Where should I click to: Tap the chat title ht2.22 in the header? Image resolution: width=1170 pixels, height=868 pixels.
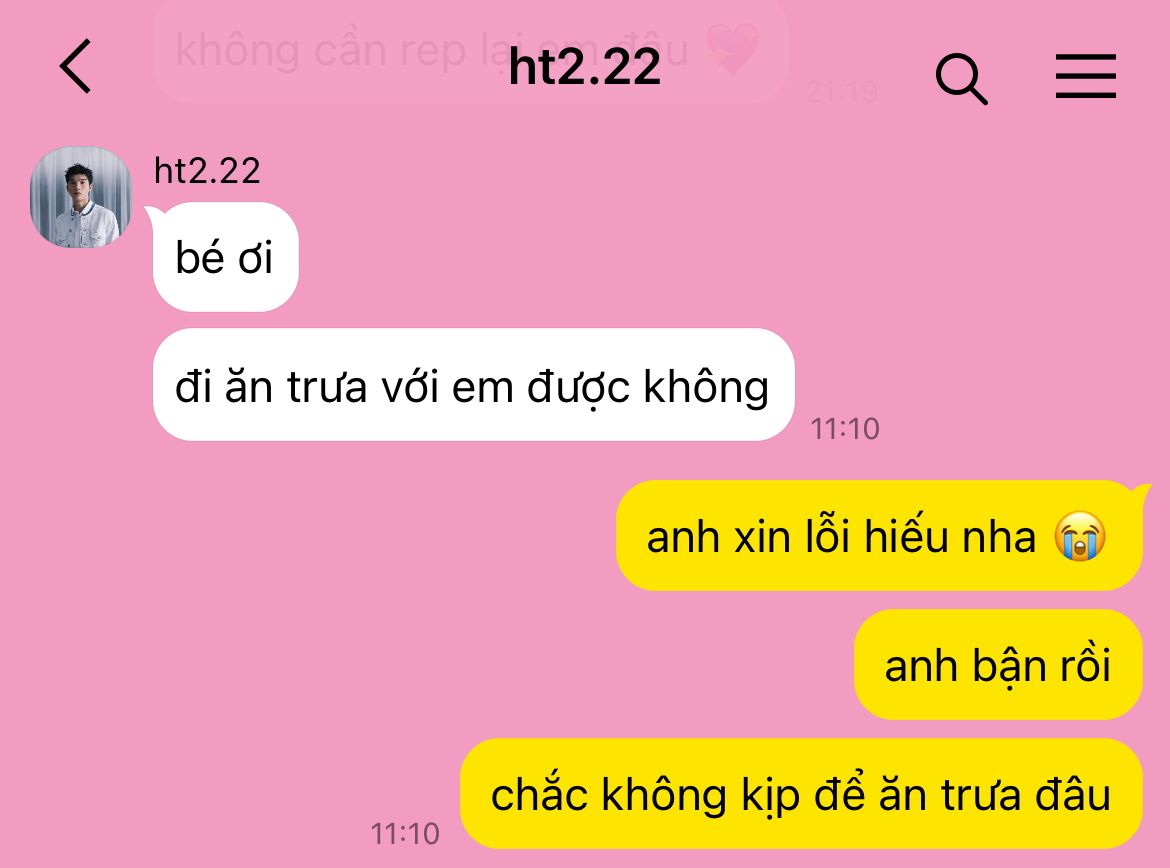click(x=584, y=67)
